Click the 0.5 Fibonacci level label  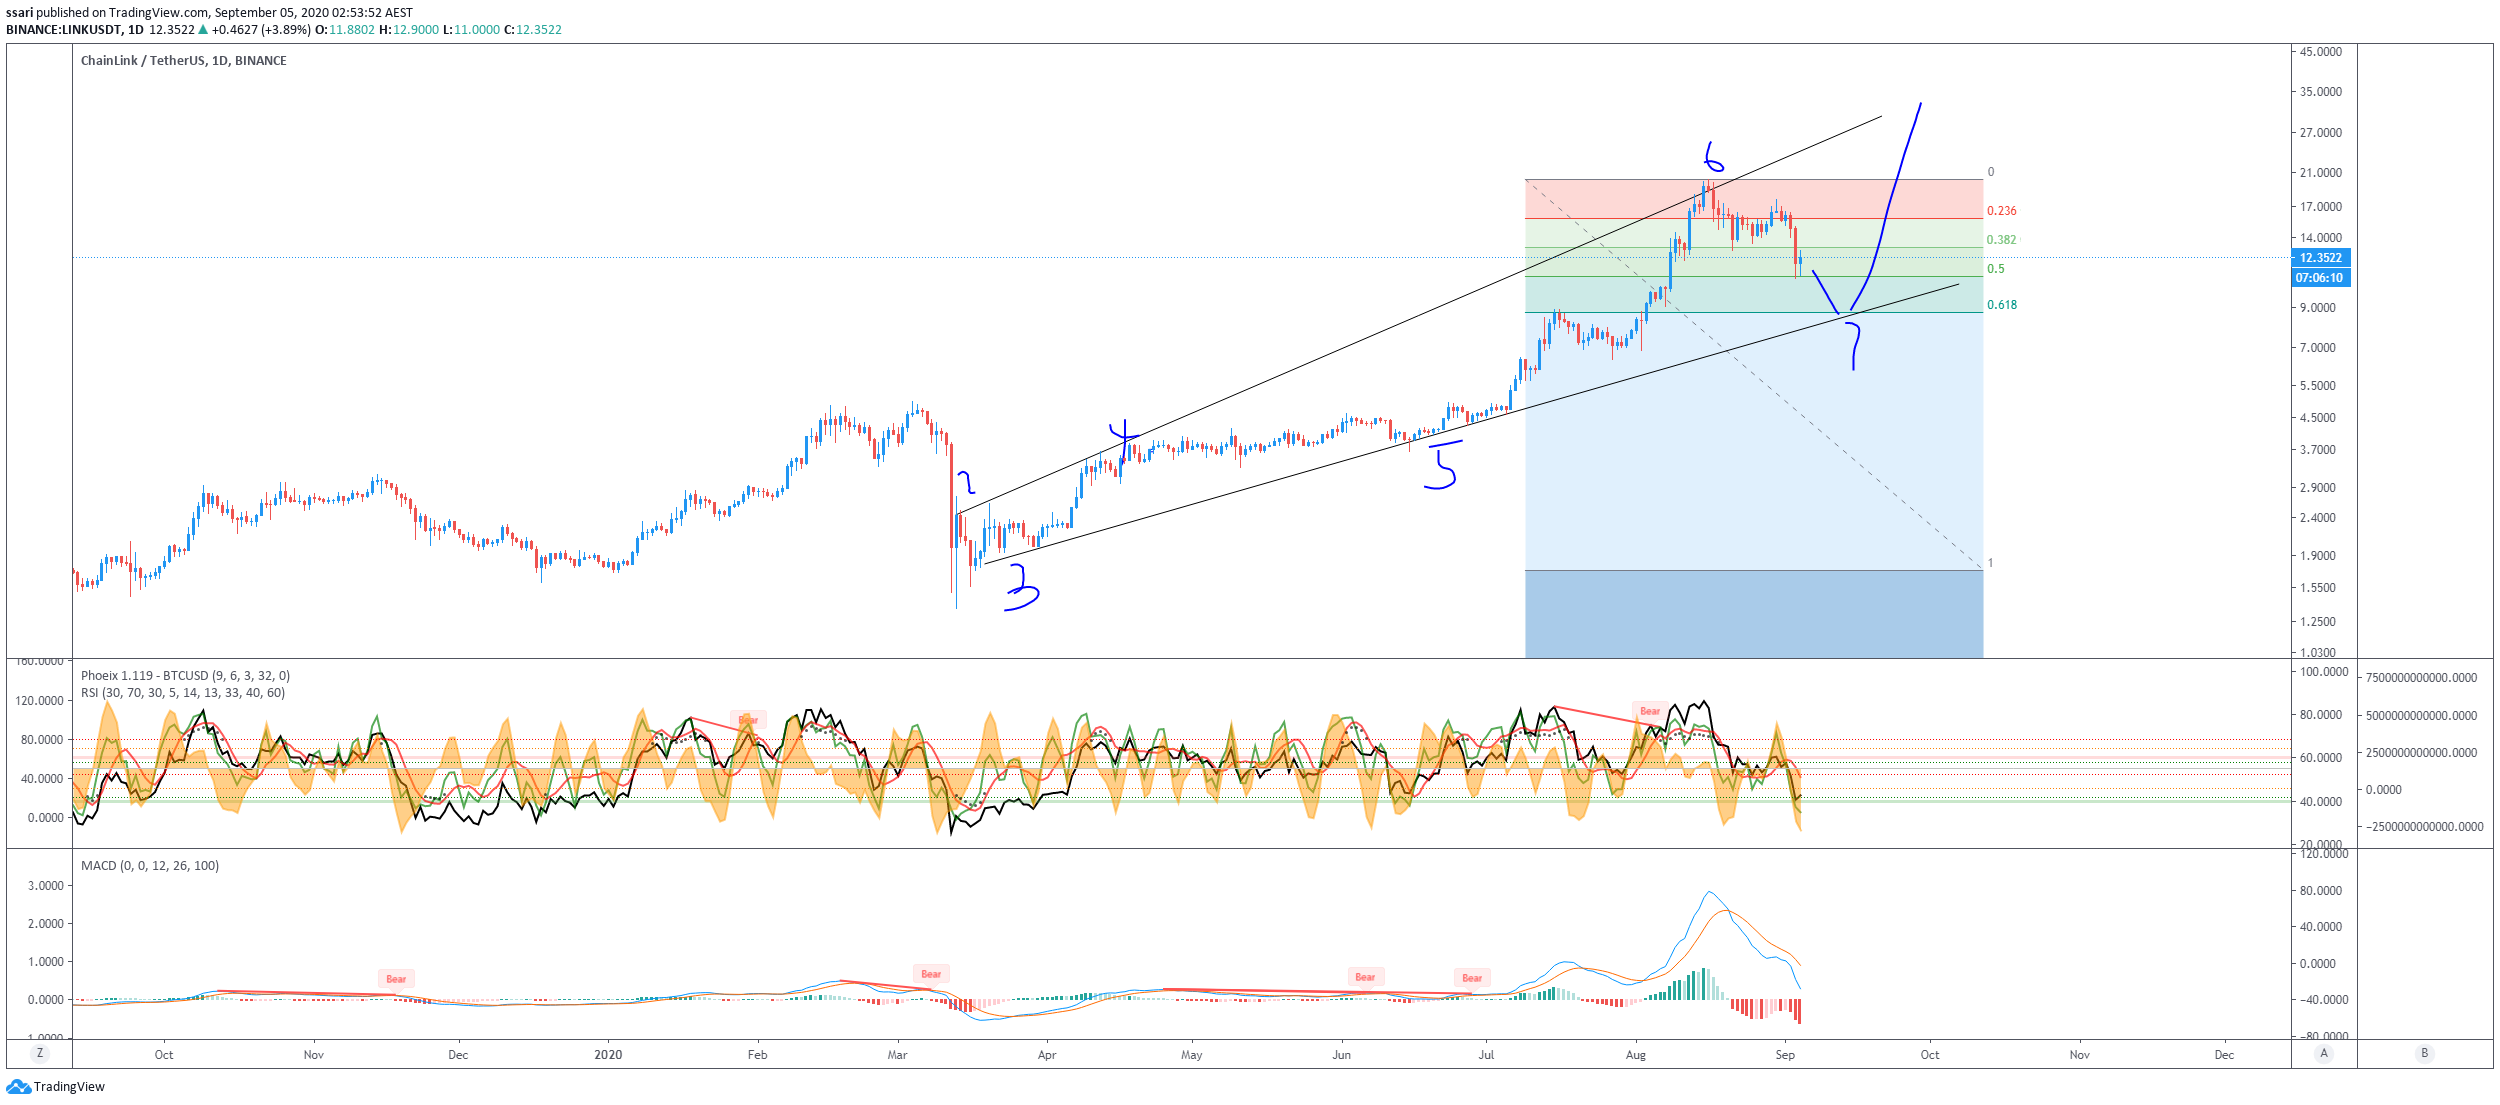(1996, 269)
